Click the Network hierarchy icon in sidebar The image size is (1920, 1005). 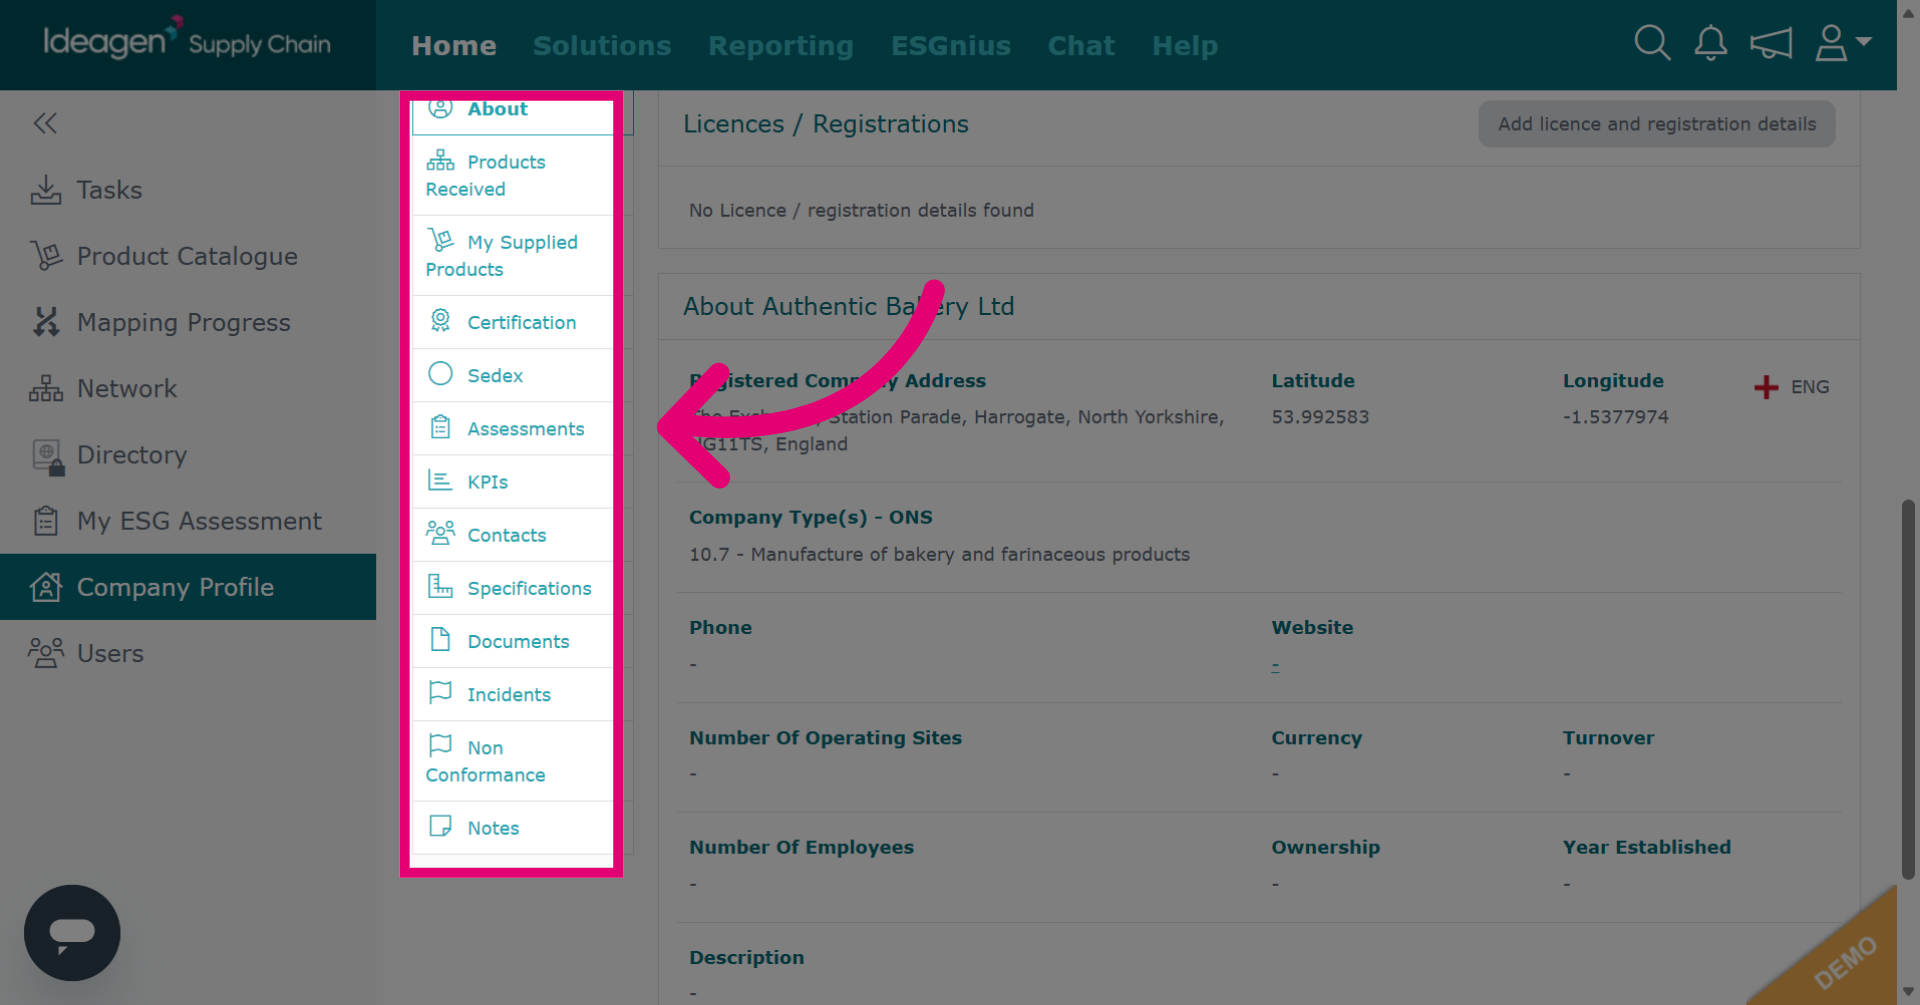pos(46,388)
